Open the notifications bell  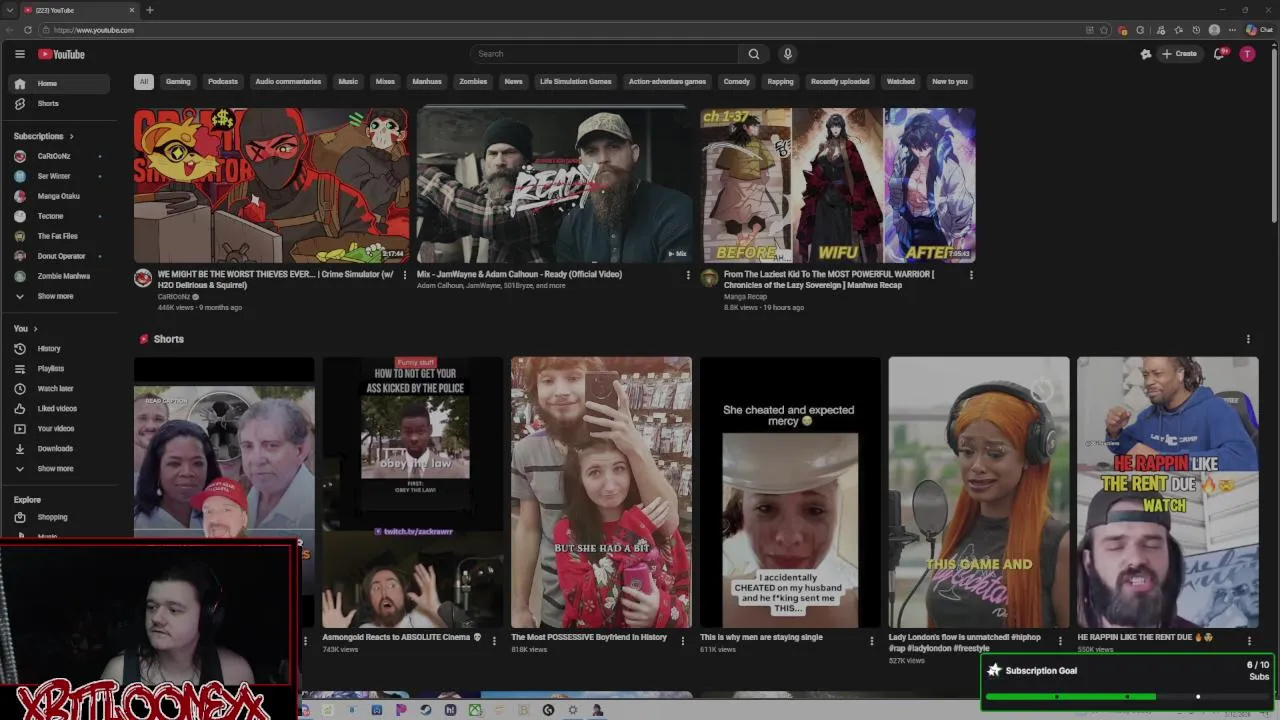tap(1218, 54)
